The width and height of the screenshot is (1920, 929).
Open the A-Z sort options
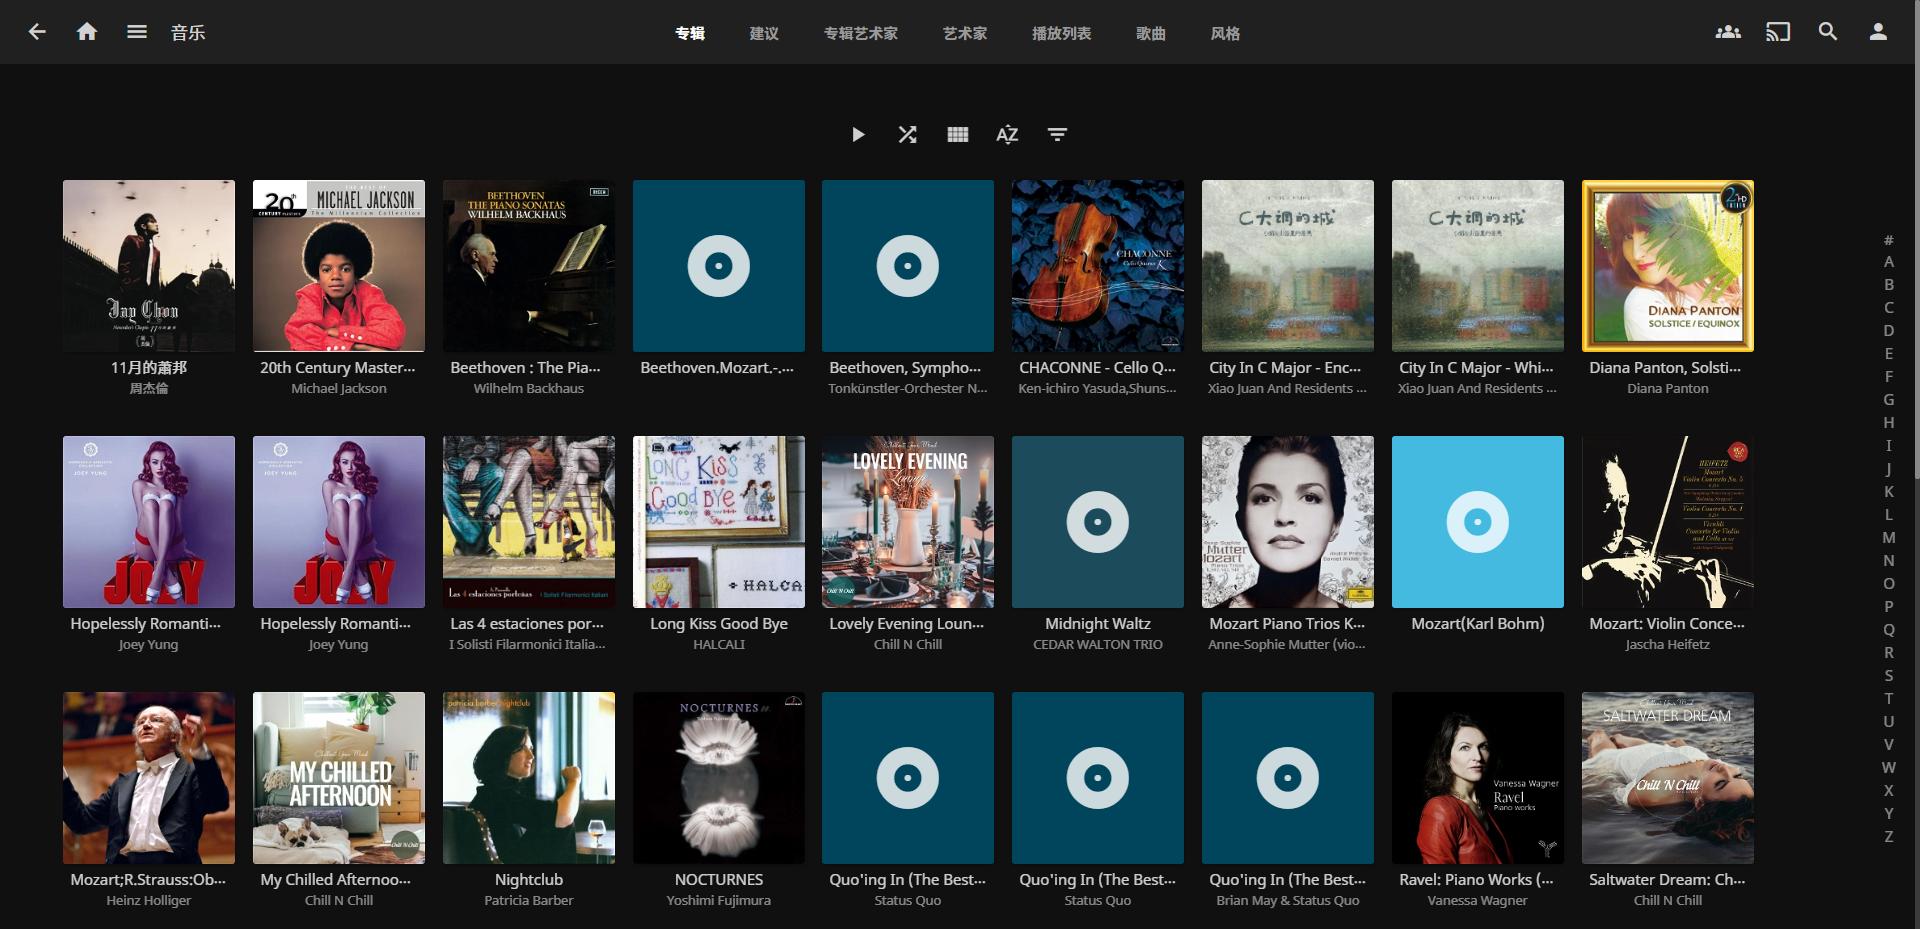click(x=1007, y=135)
